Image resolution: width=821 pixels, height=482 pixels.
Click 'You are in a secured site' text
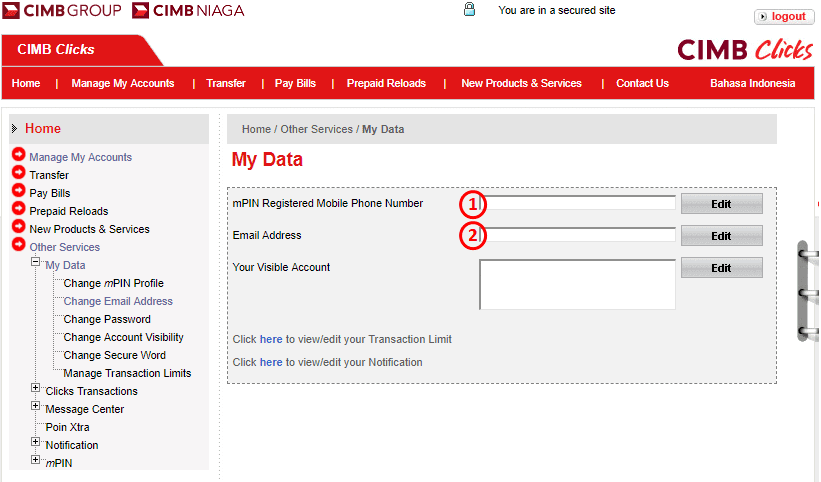click(557, 10)
